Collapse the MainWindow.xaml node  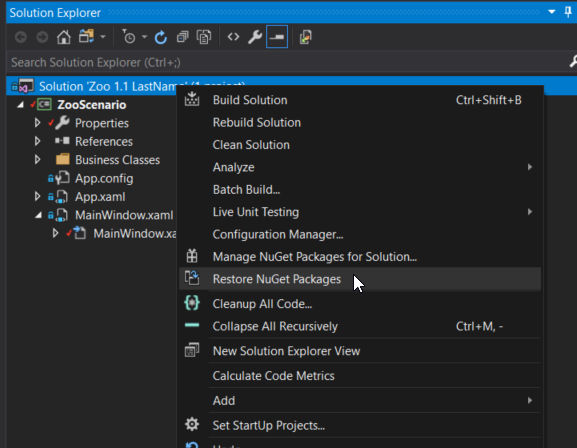pyautogui.click(x=38, y=215)
